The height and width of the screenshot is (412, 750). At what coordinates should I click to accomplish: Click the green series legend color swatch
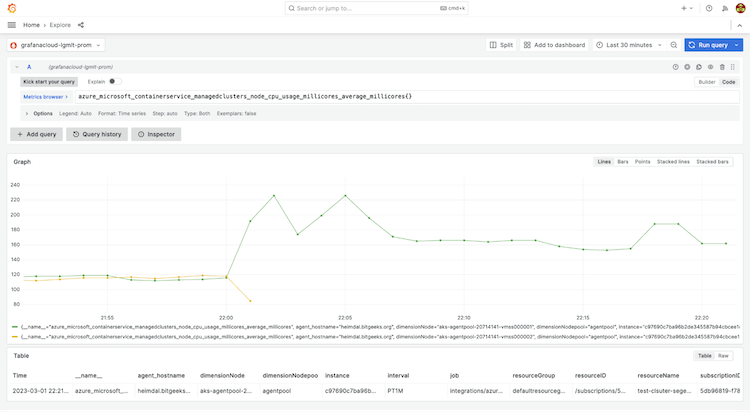[14, 326]
